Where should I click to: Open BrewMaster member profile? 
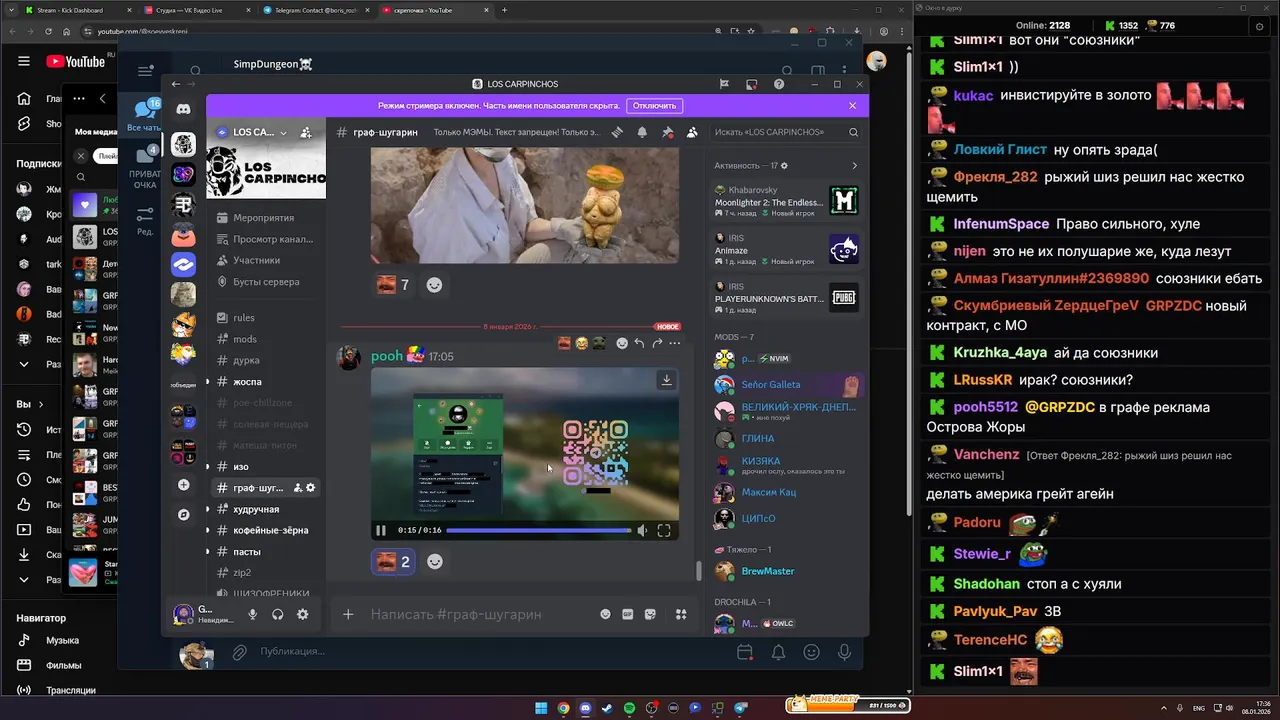pos(787,571)
